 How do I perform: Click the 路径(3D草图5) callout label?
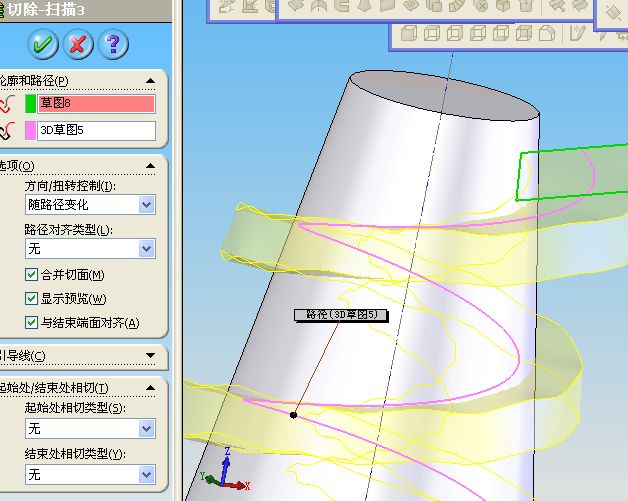pyautogui.click(x=341, y=315)
